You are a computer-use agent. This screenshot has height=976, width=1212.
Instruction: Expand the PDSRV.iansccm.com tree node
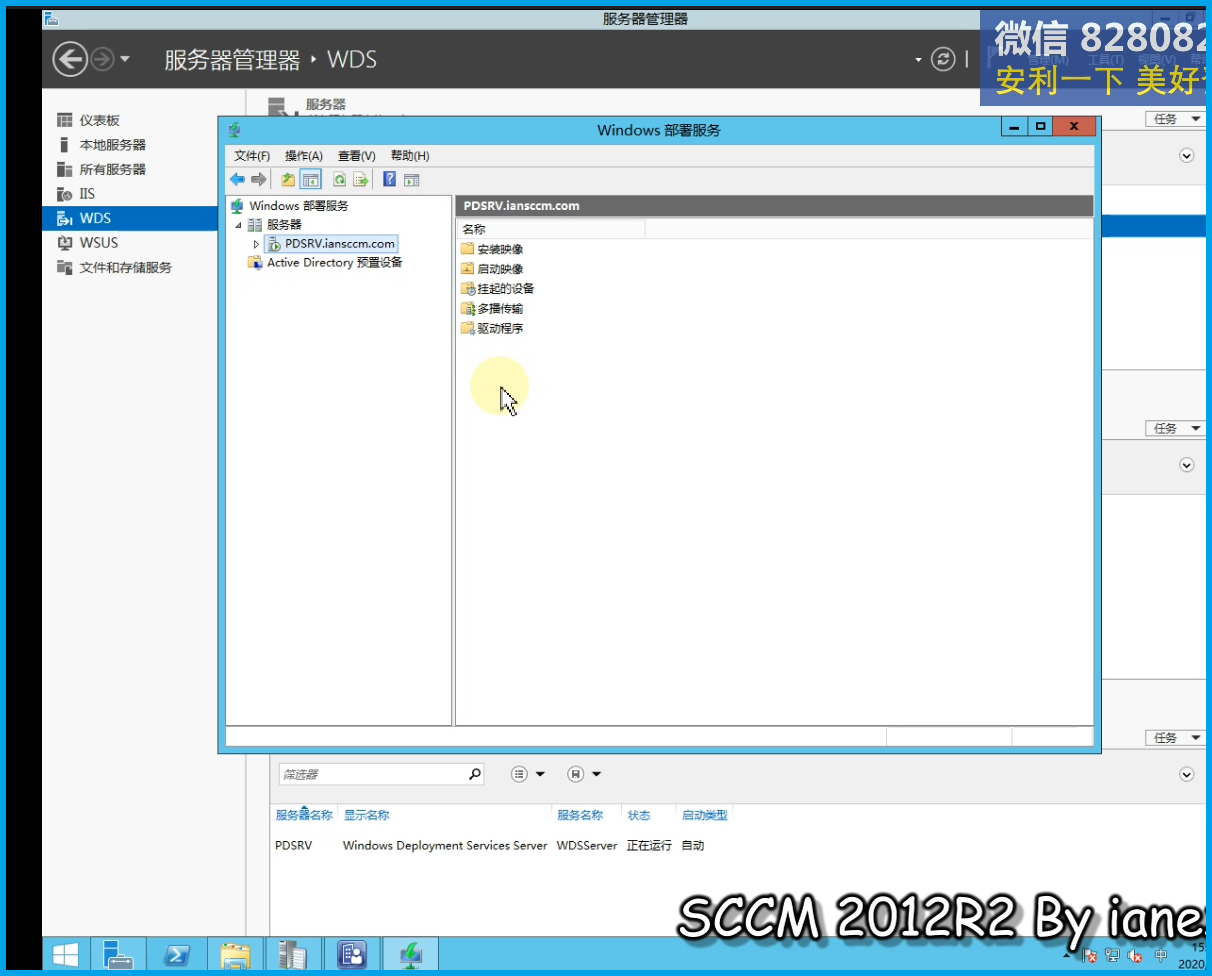[x=256, y=244]
